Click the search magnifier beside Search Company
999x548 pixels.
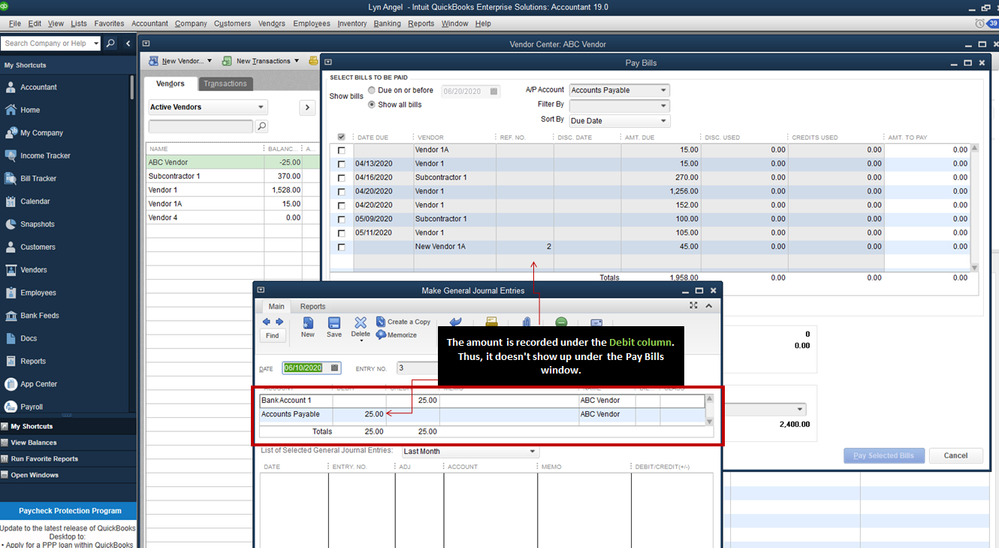(110, 43)
